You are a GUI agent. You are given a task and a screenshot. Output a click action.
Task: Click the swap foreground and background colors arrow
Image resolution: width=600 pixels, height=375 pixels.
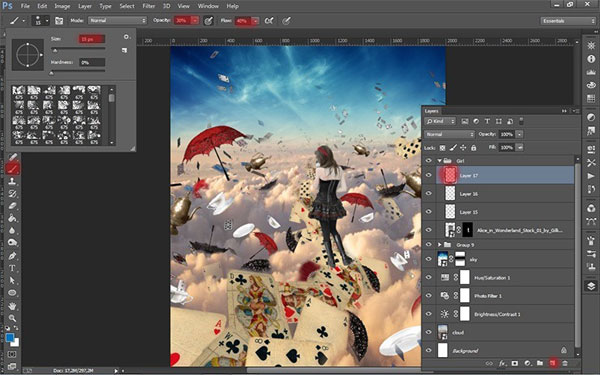[x=16, y=329]
